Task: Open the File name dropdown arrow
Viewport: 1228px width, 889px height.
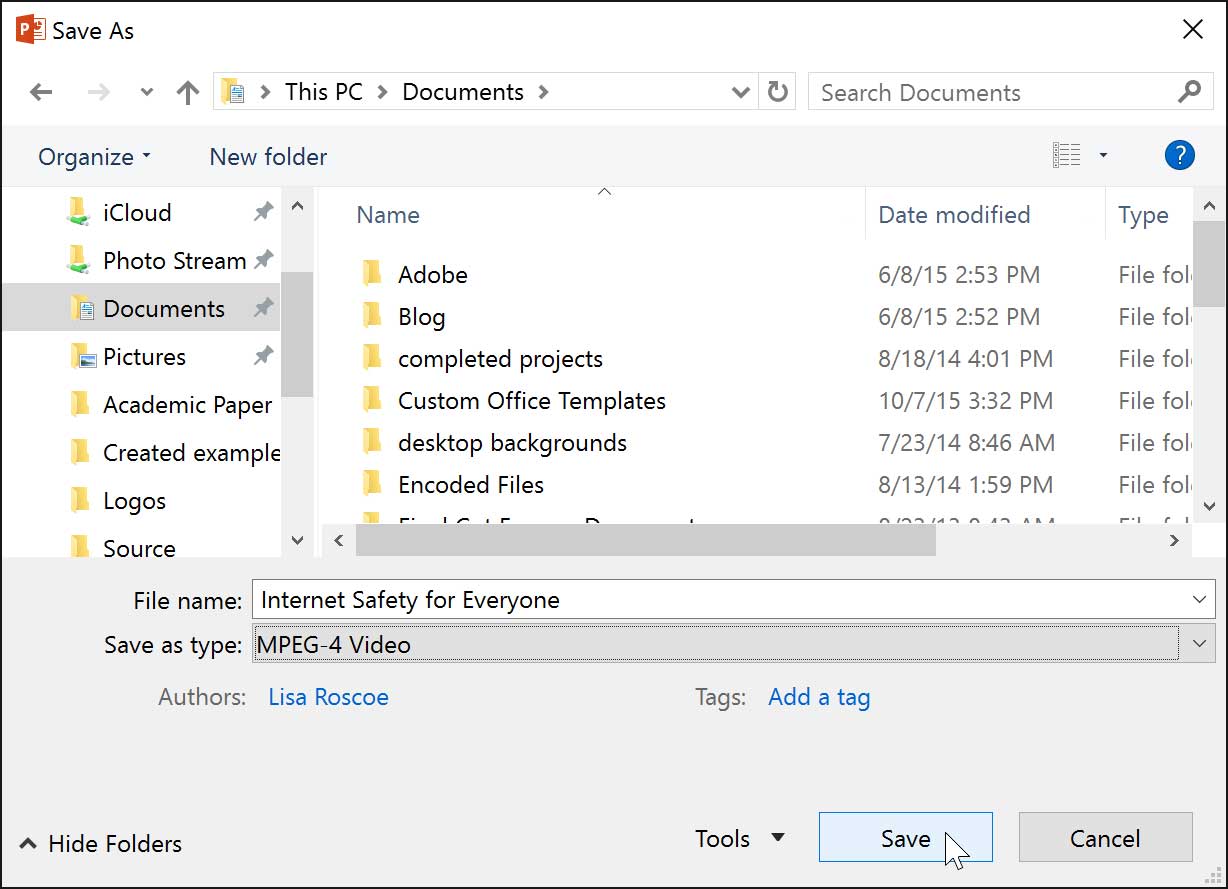Action: (x=1198, y=600)
